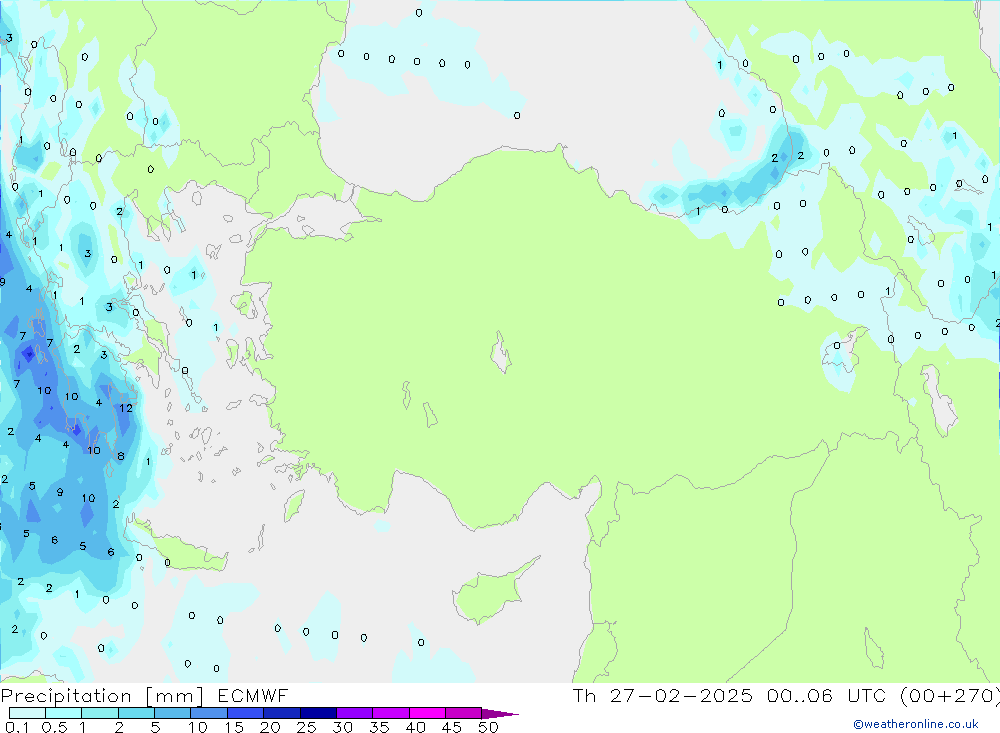Select the 2–5 mm legend color box
The image size is (1000, 733).
coord(136,713)
